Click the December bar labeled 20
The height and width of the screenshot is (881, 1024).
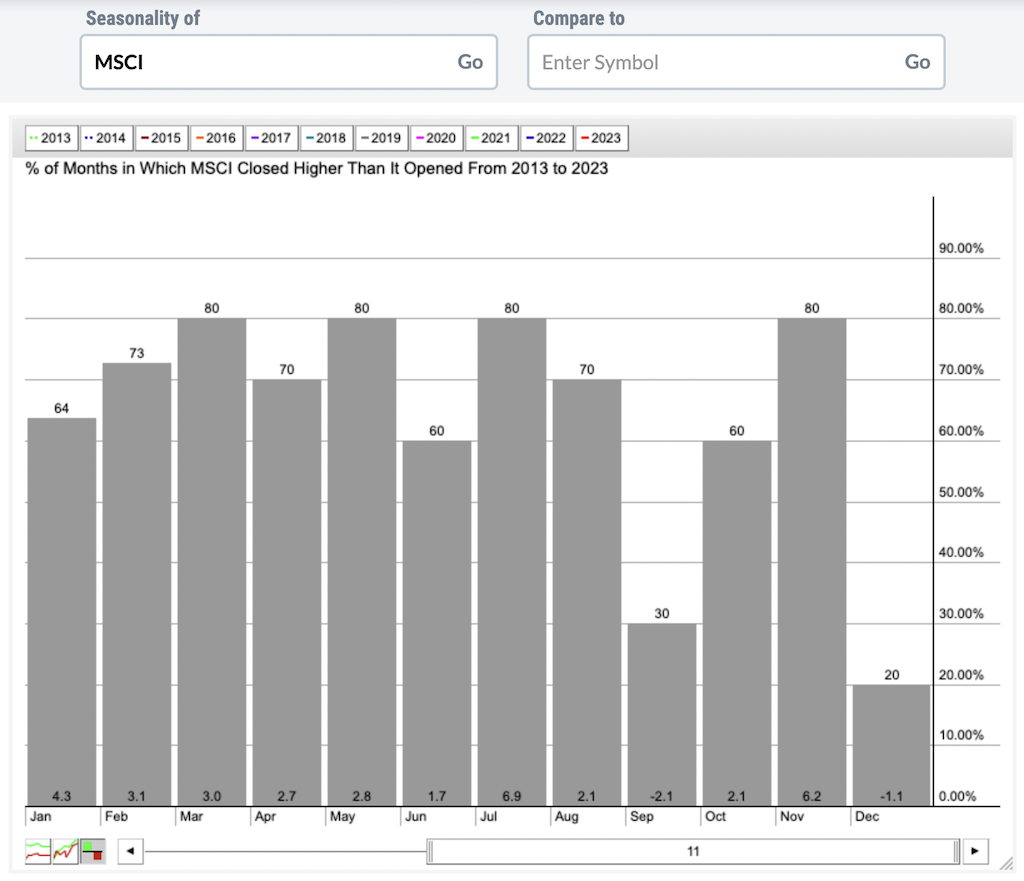click(891, 745)
